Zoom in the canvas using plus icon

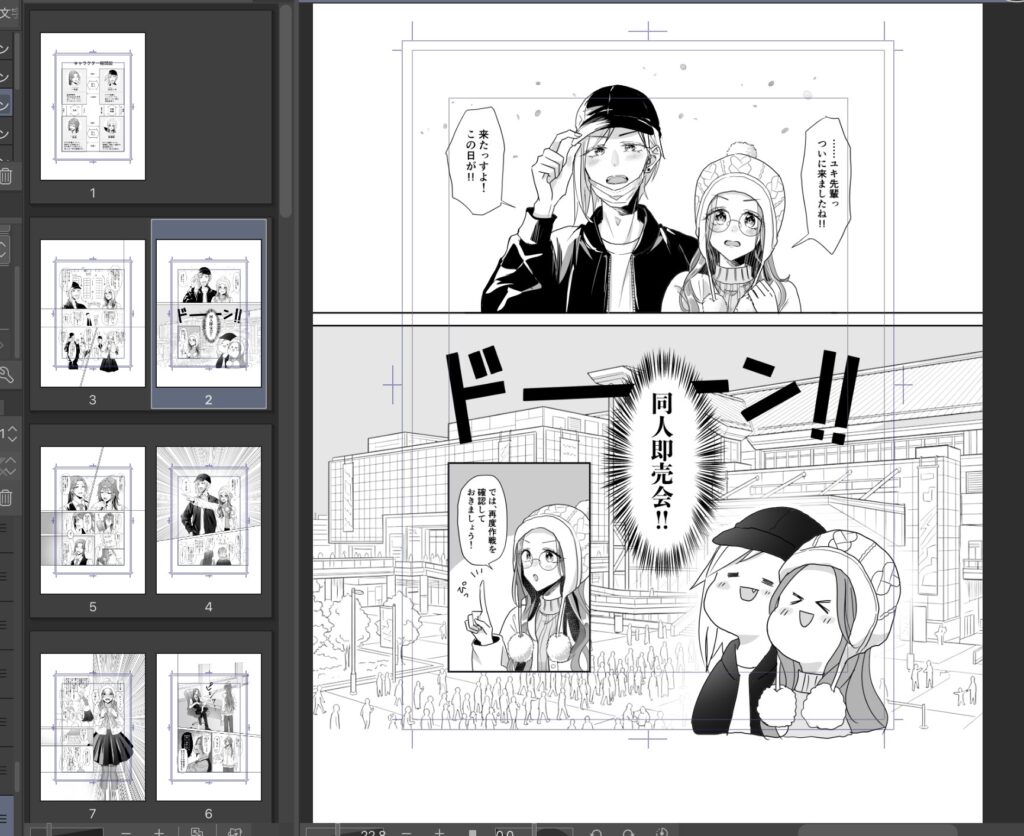point(438,831)
